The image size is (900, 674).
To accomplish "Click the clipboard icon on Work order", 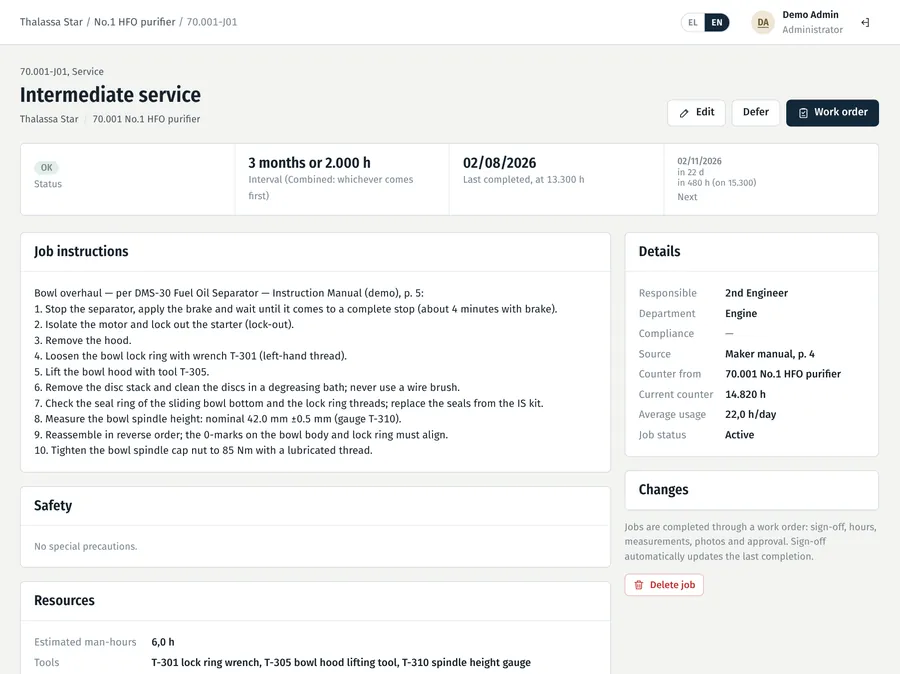I will [x=803, y=113].
